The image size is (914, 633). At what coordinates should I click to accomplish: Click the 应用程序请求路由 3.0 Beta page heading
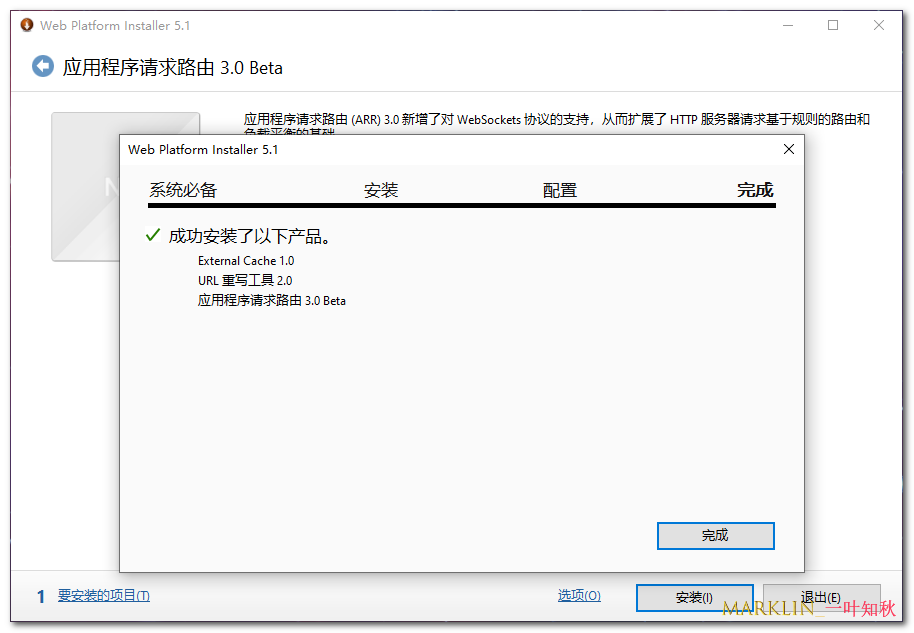pos(173,68)
